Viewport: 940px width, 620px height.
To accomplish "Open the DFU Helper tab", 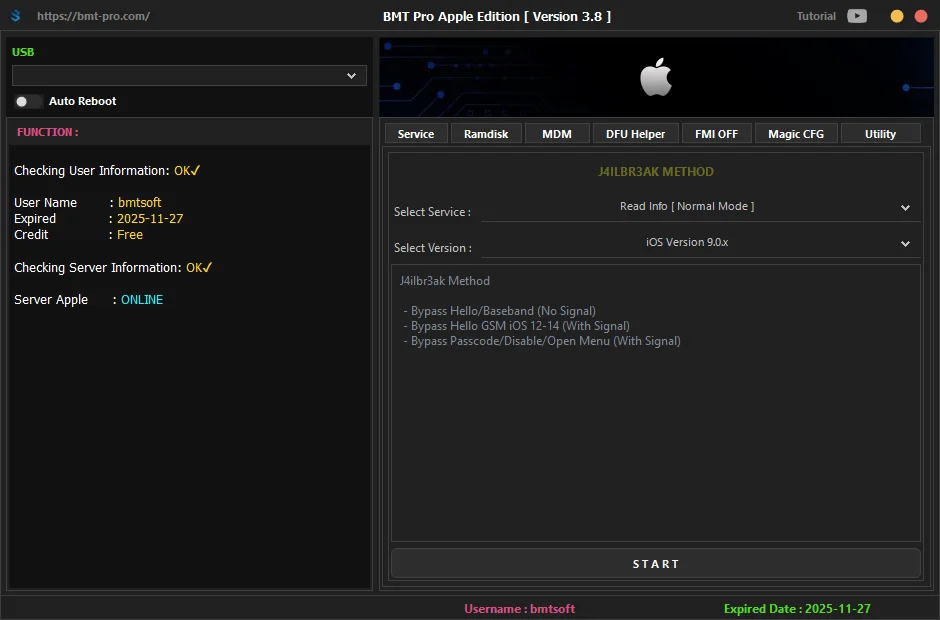I will tap(635, 134).
